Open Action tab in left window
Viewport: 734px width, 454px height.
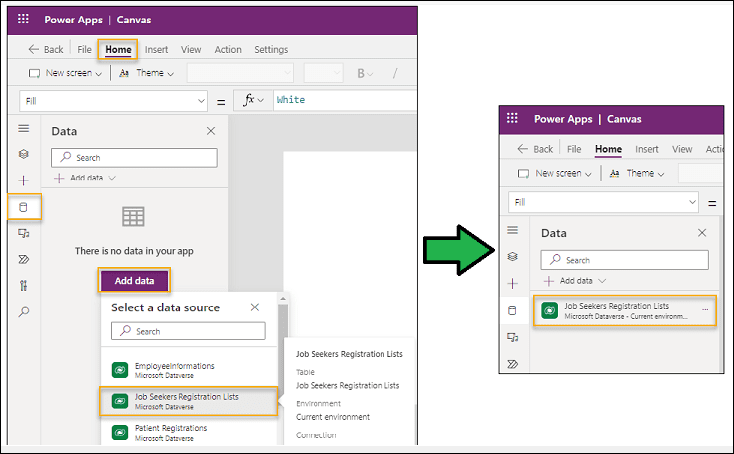click(x=228, y=49)
